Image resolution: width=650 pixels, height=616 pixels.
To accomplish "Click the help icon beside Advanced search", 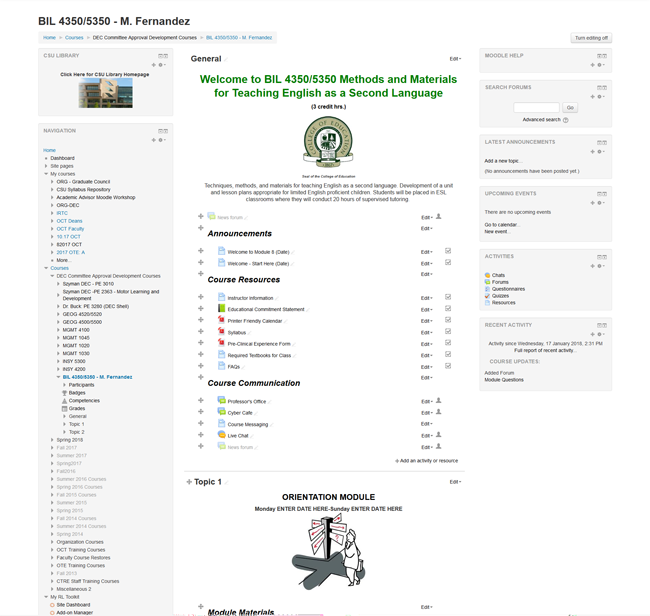I will [565, 120].
